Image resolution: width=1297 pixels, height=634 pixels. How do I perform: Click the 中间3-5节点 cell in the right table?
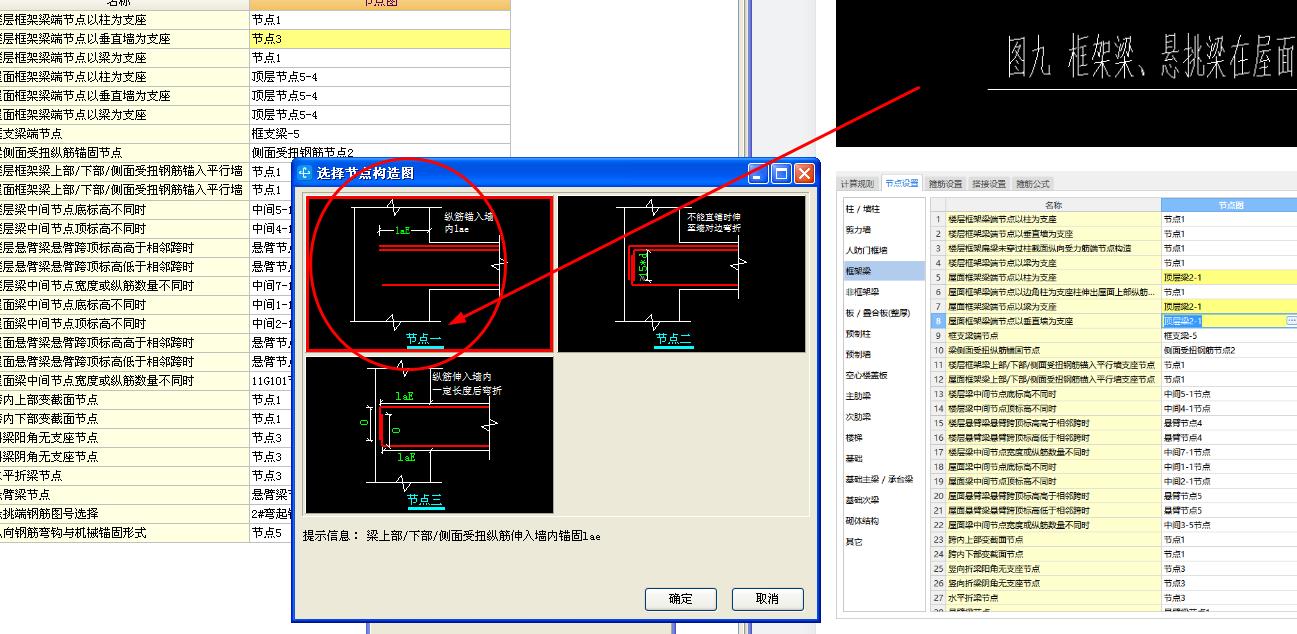pyautogui.click(x=1229, y=525)
